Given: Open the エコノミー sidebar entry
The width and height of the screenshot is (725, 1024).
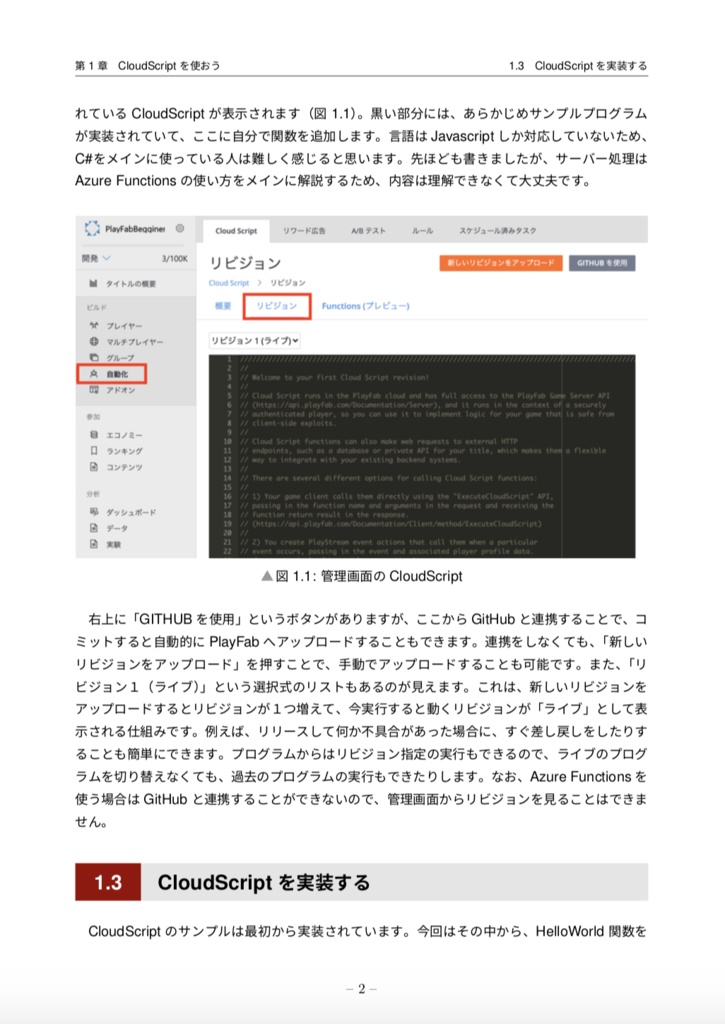Looking at the screenshot, I should point(124,435).
